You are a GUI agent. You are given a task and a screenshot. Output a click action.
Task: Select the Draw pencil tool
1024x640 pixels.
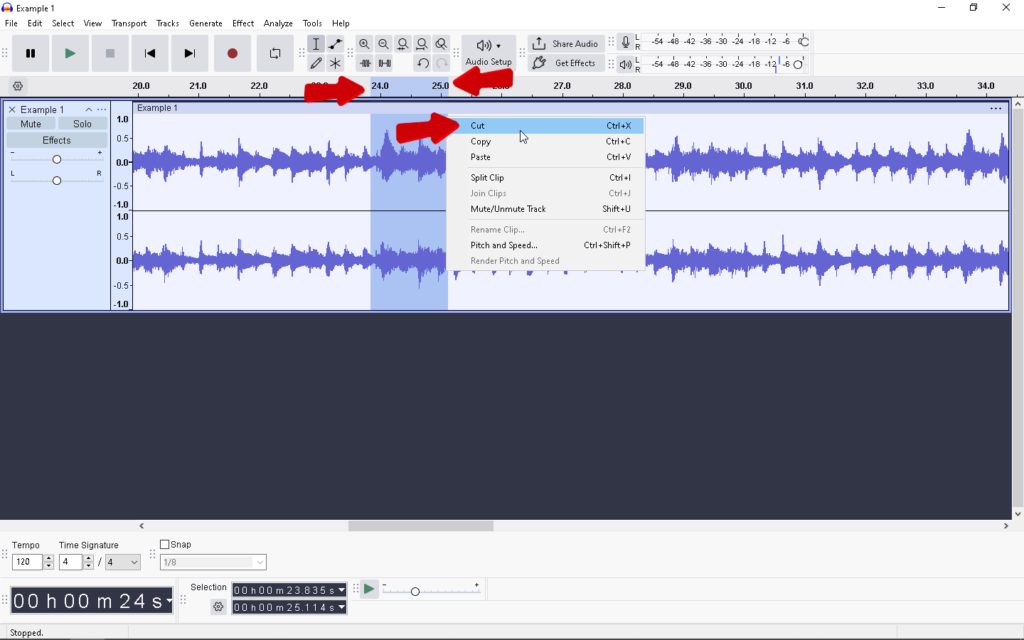point(316,63)
